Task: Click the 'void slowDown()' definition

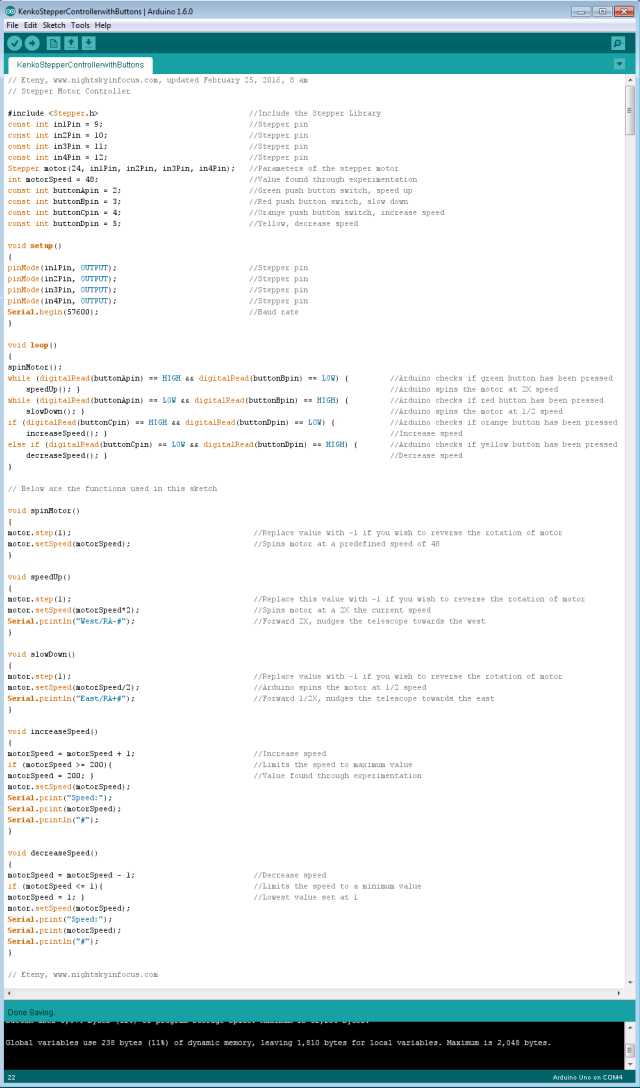Action: 41,654
